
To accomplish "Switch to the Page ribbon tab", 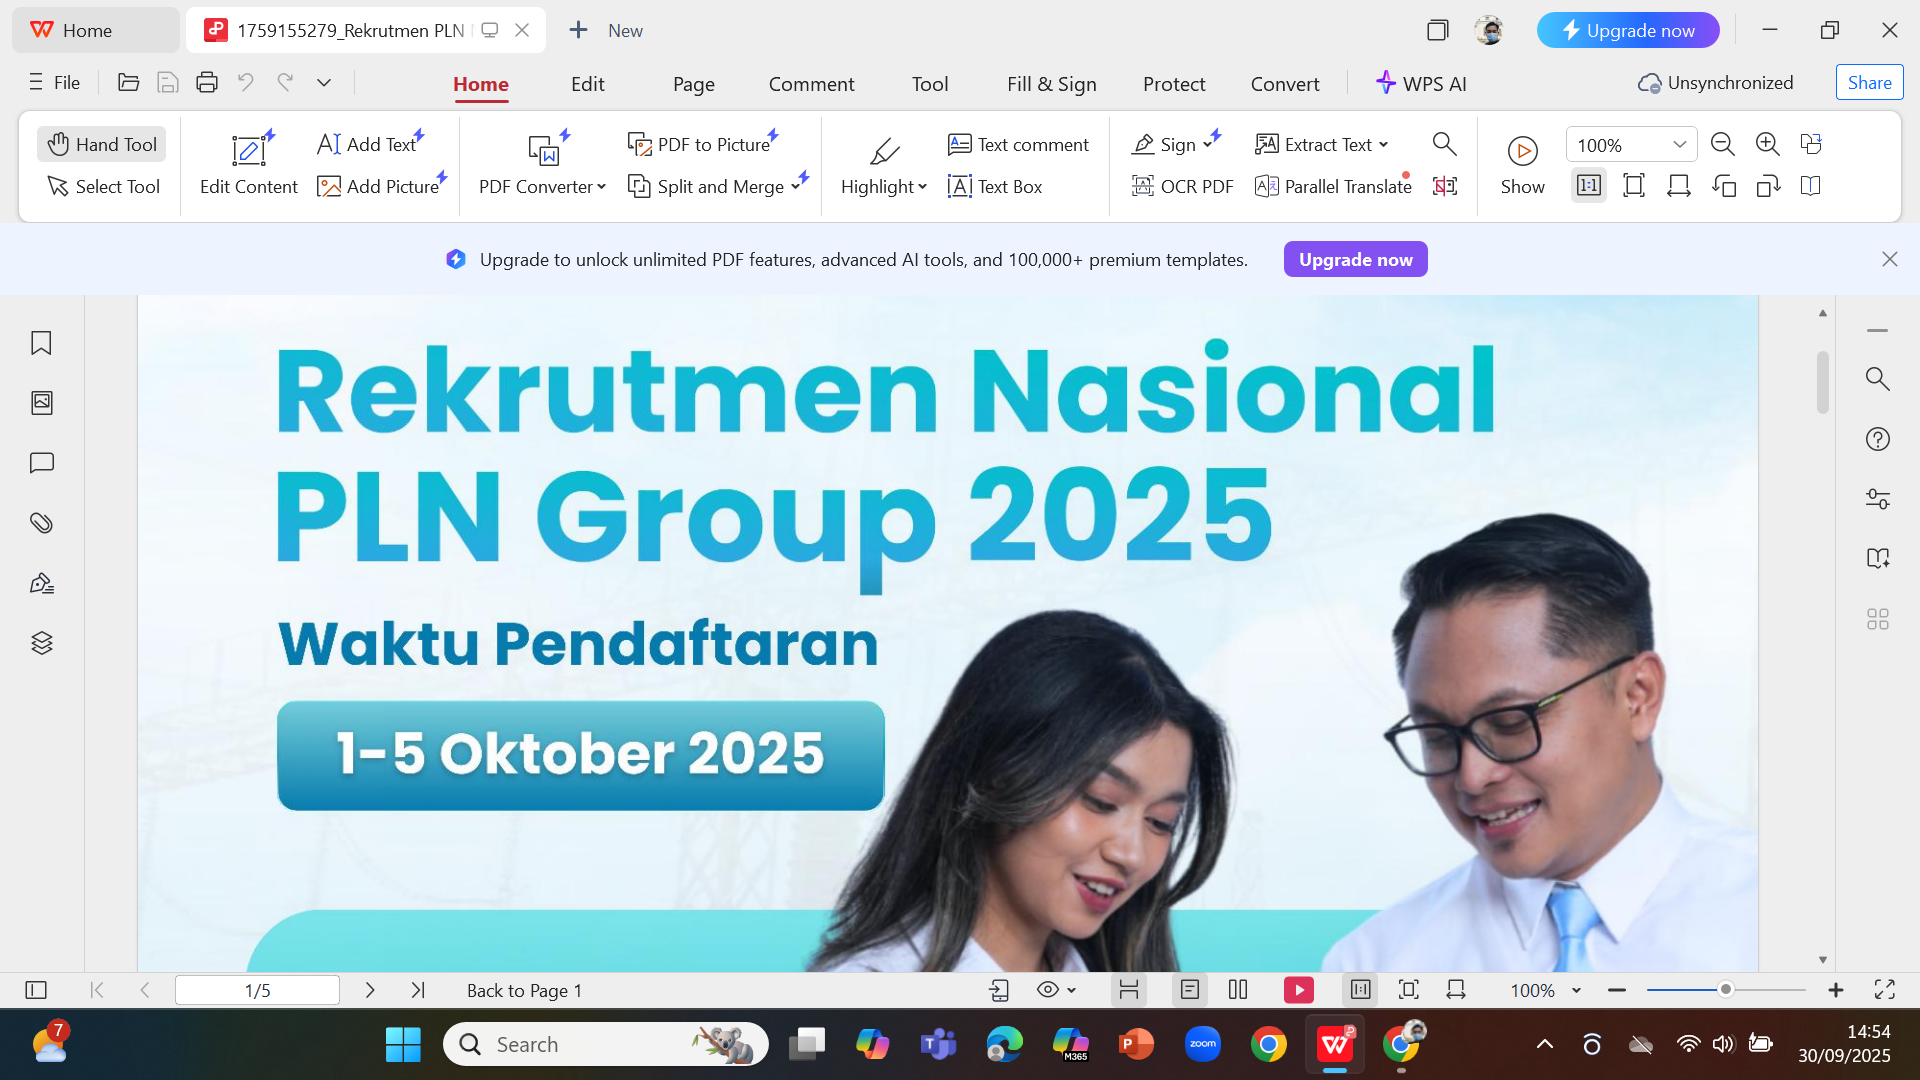I will coord(693,84).
